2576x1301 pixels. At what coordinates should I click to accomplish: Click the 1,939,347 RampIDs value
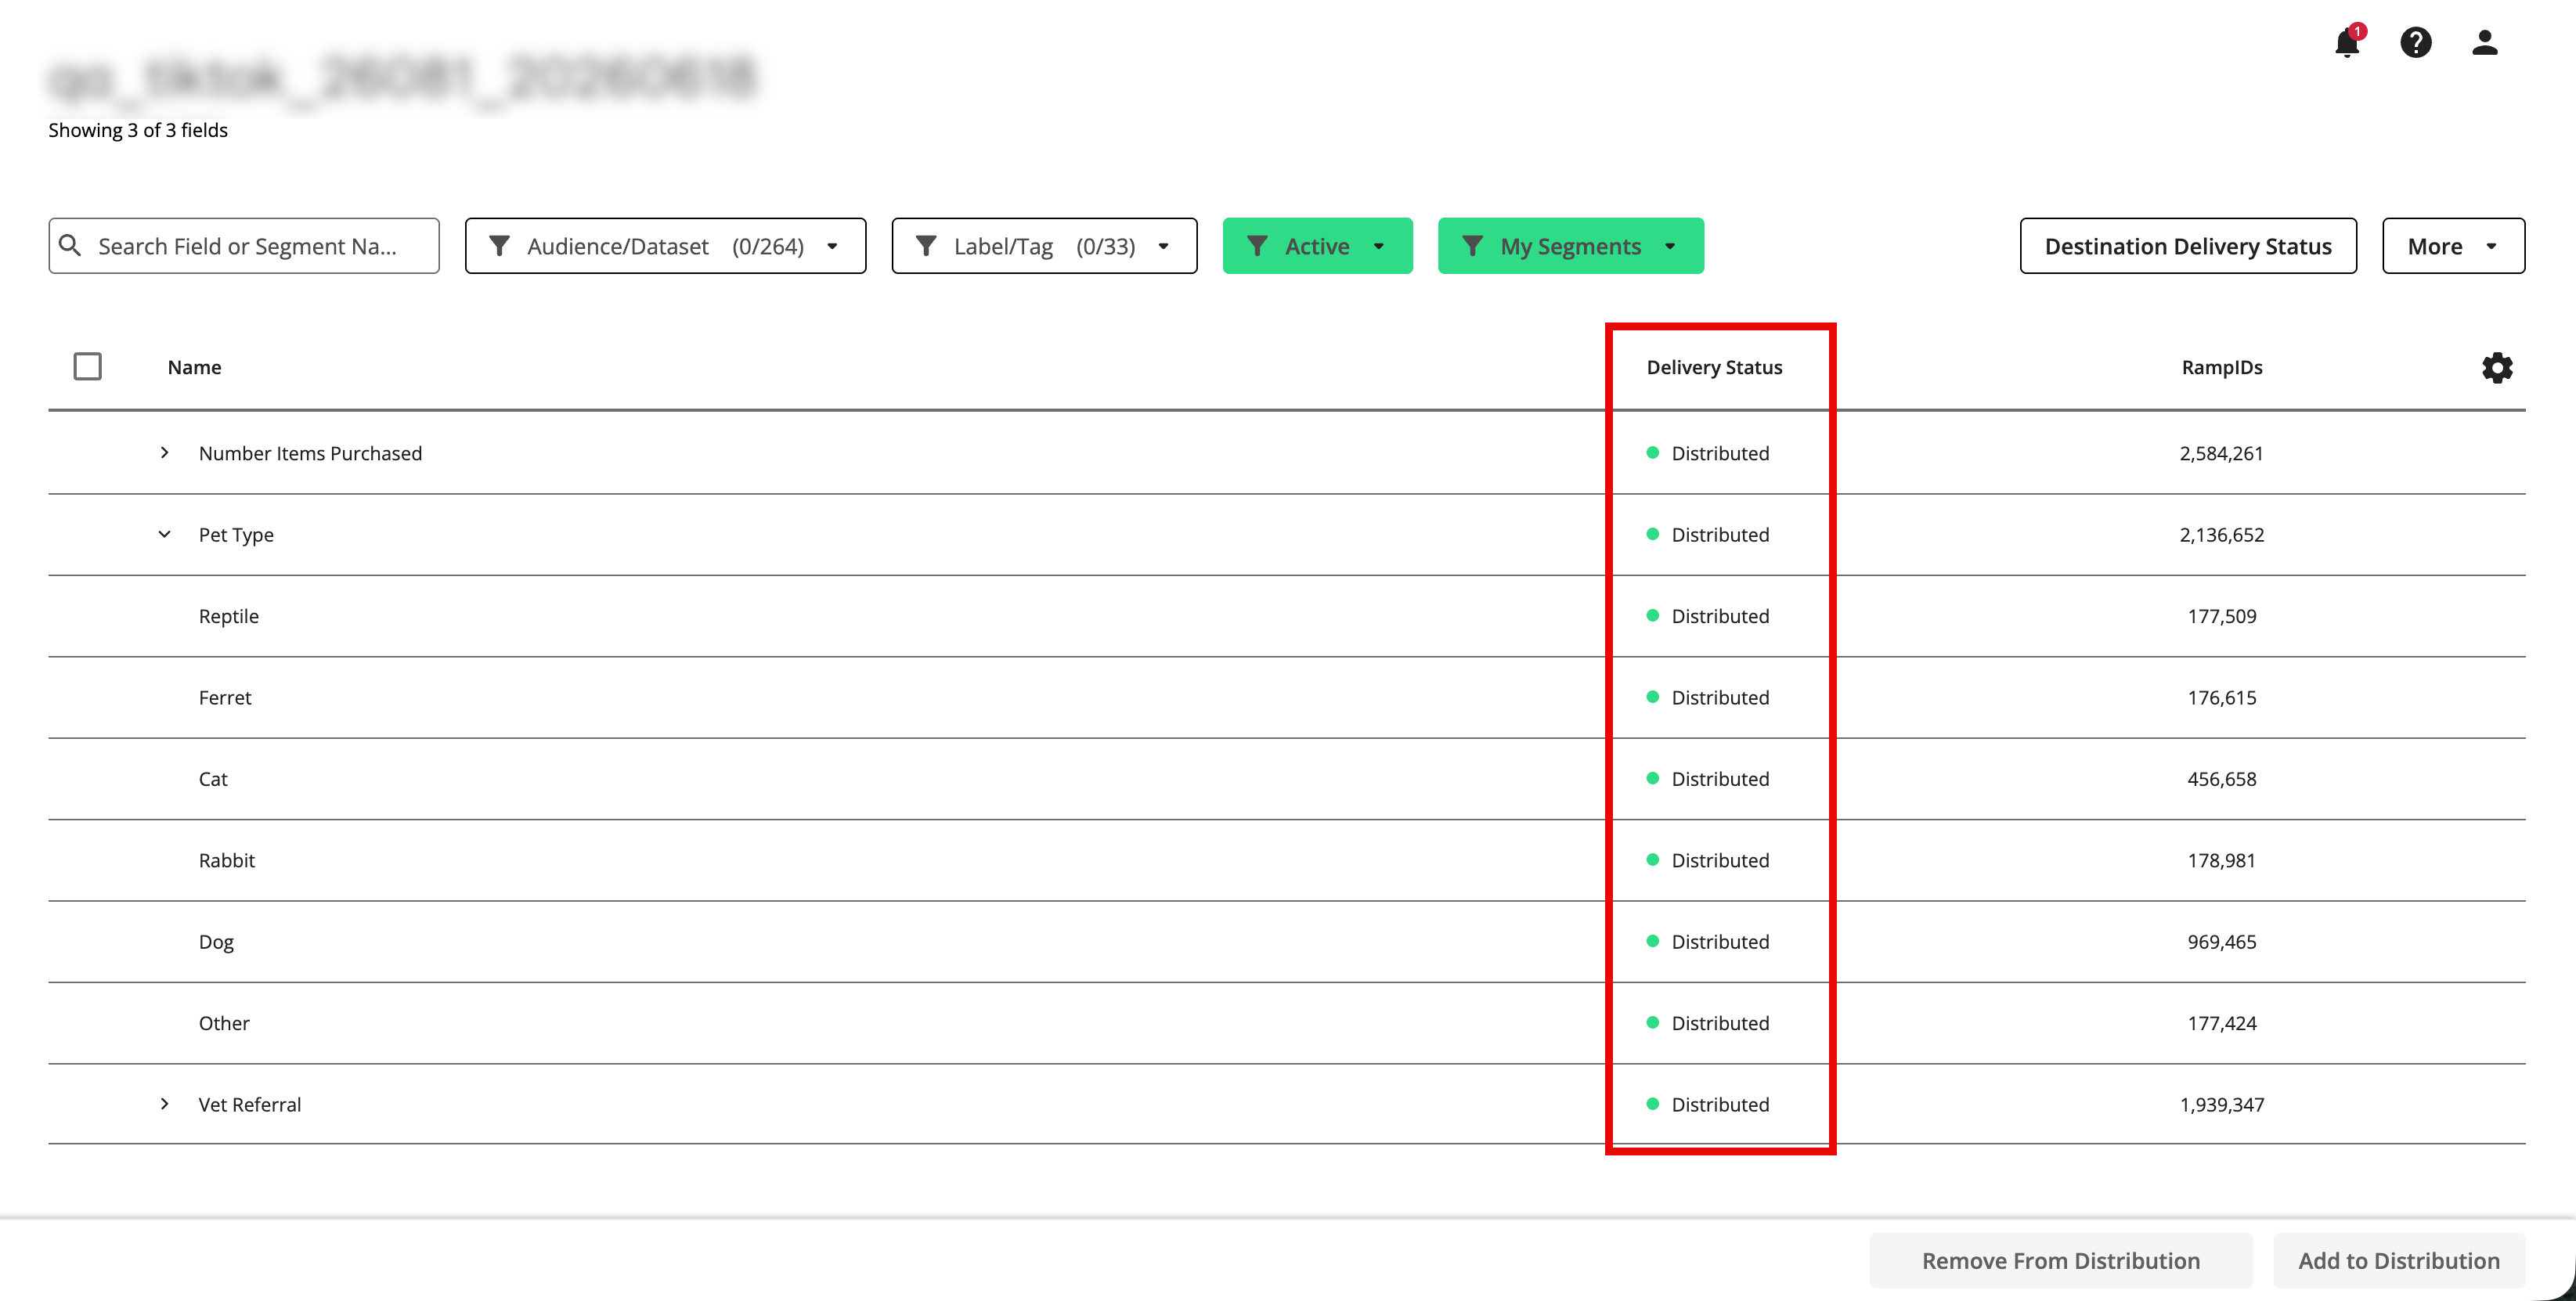(x=2221, y=1104)
